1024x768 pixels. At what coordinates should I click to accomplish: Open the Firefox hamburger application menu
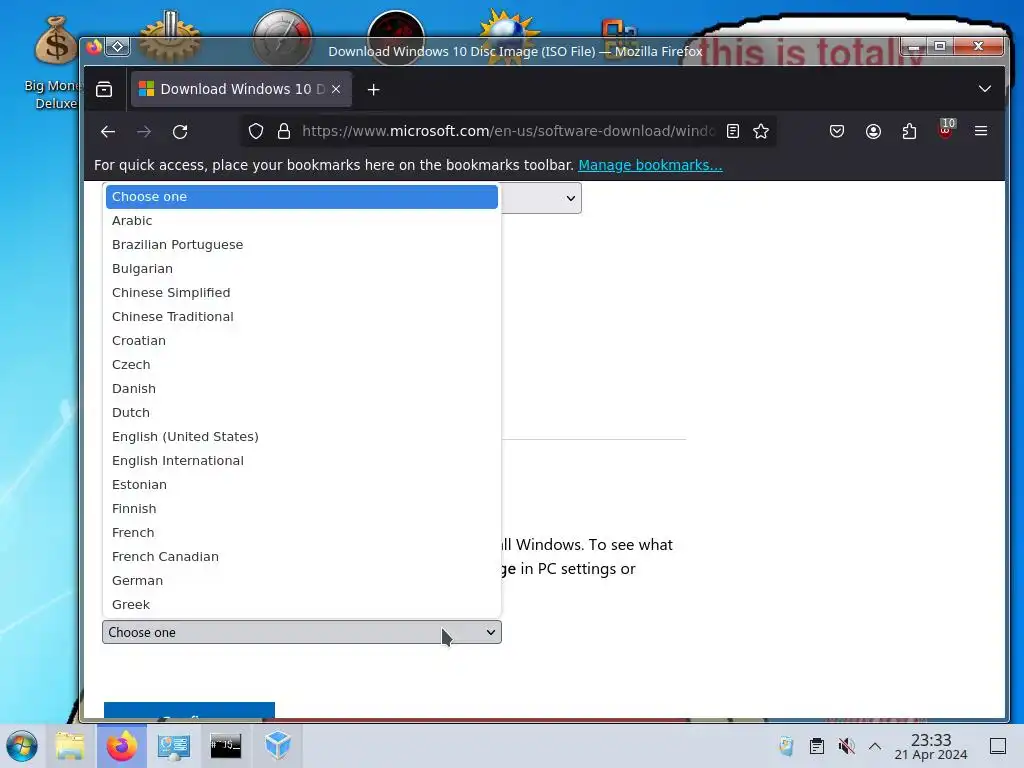tap(981, 131)
